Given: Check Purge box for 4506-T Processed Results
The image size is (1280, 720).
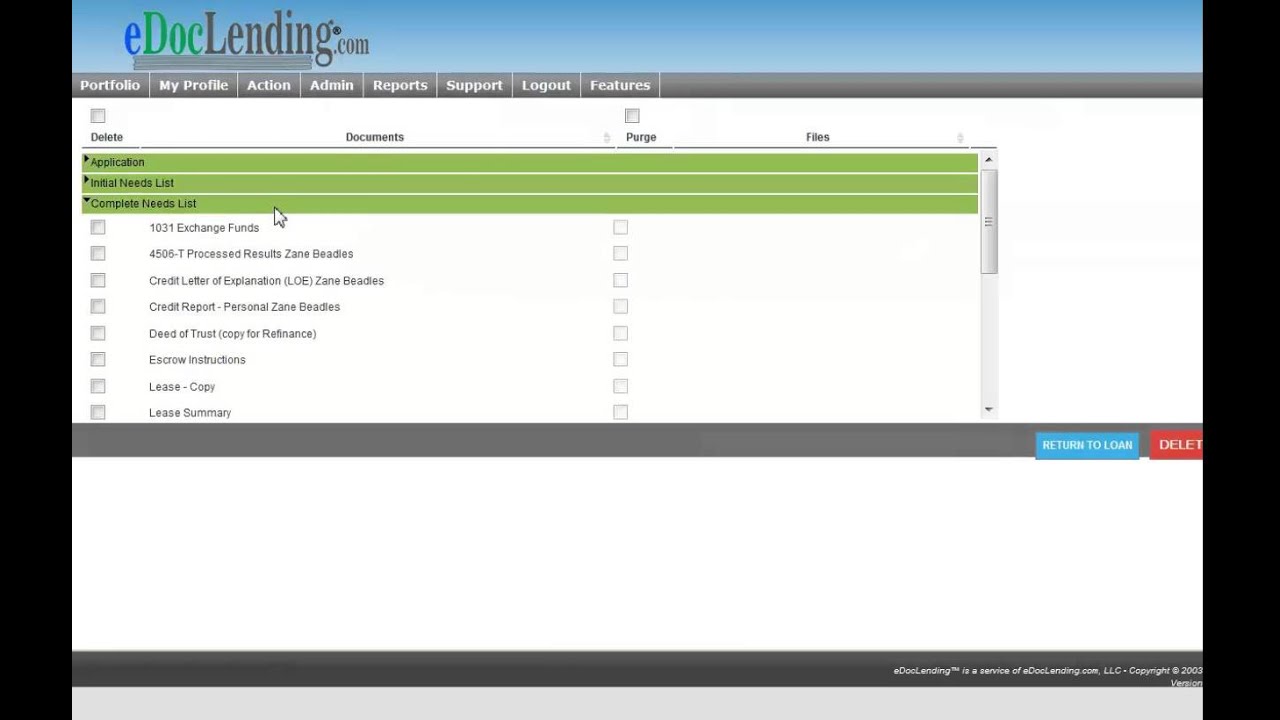Looking at the screenshot, I should point(621,254).
